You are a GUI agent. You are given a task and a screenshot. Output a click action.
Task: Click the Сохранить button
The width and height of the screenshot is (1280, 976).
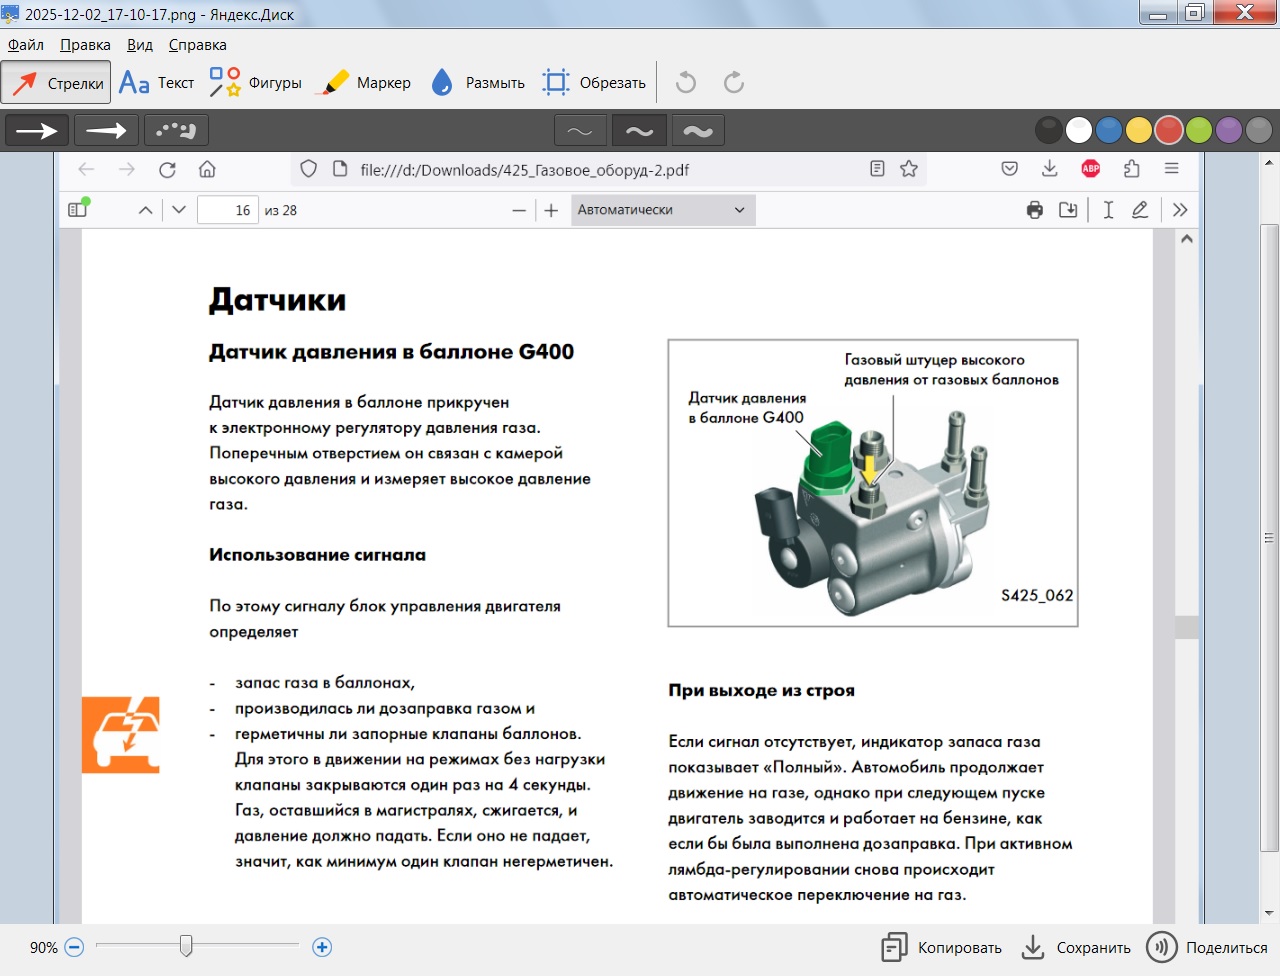pyautogui.click(x=1076, y=947)
